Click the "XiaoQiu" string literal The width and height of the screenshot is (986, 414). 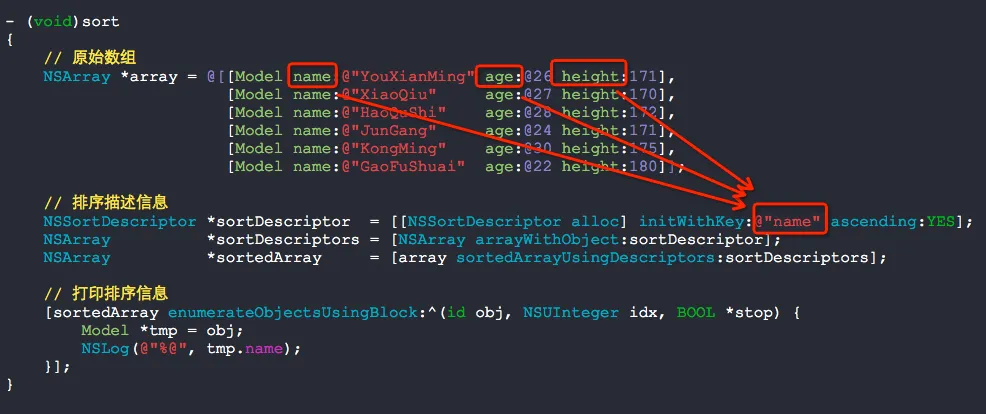click(x=389, y=95)
